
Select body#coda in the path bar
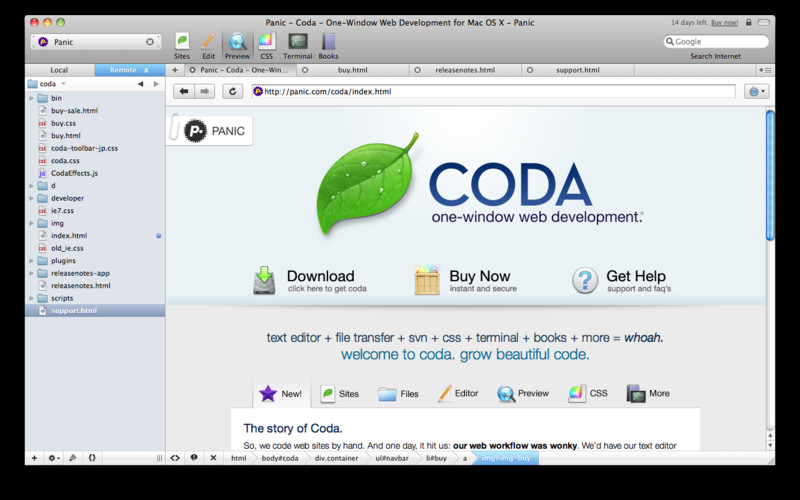(280, 458)
